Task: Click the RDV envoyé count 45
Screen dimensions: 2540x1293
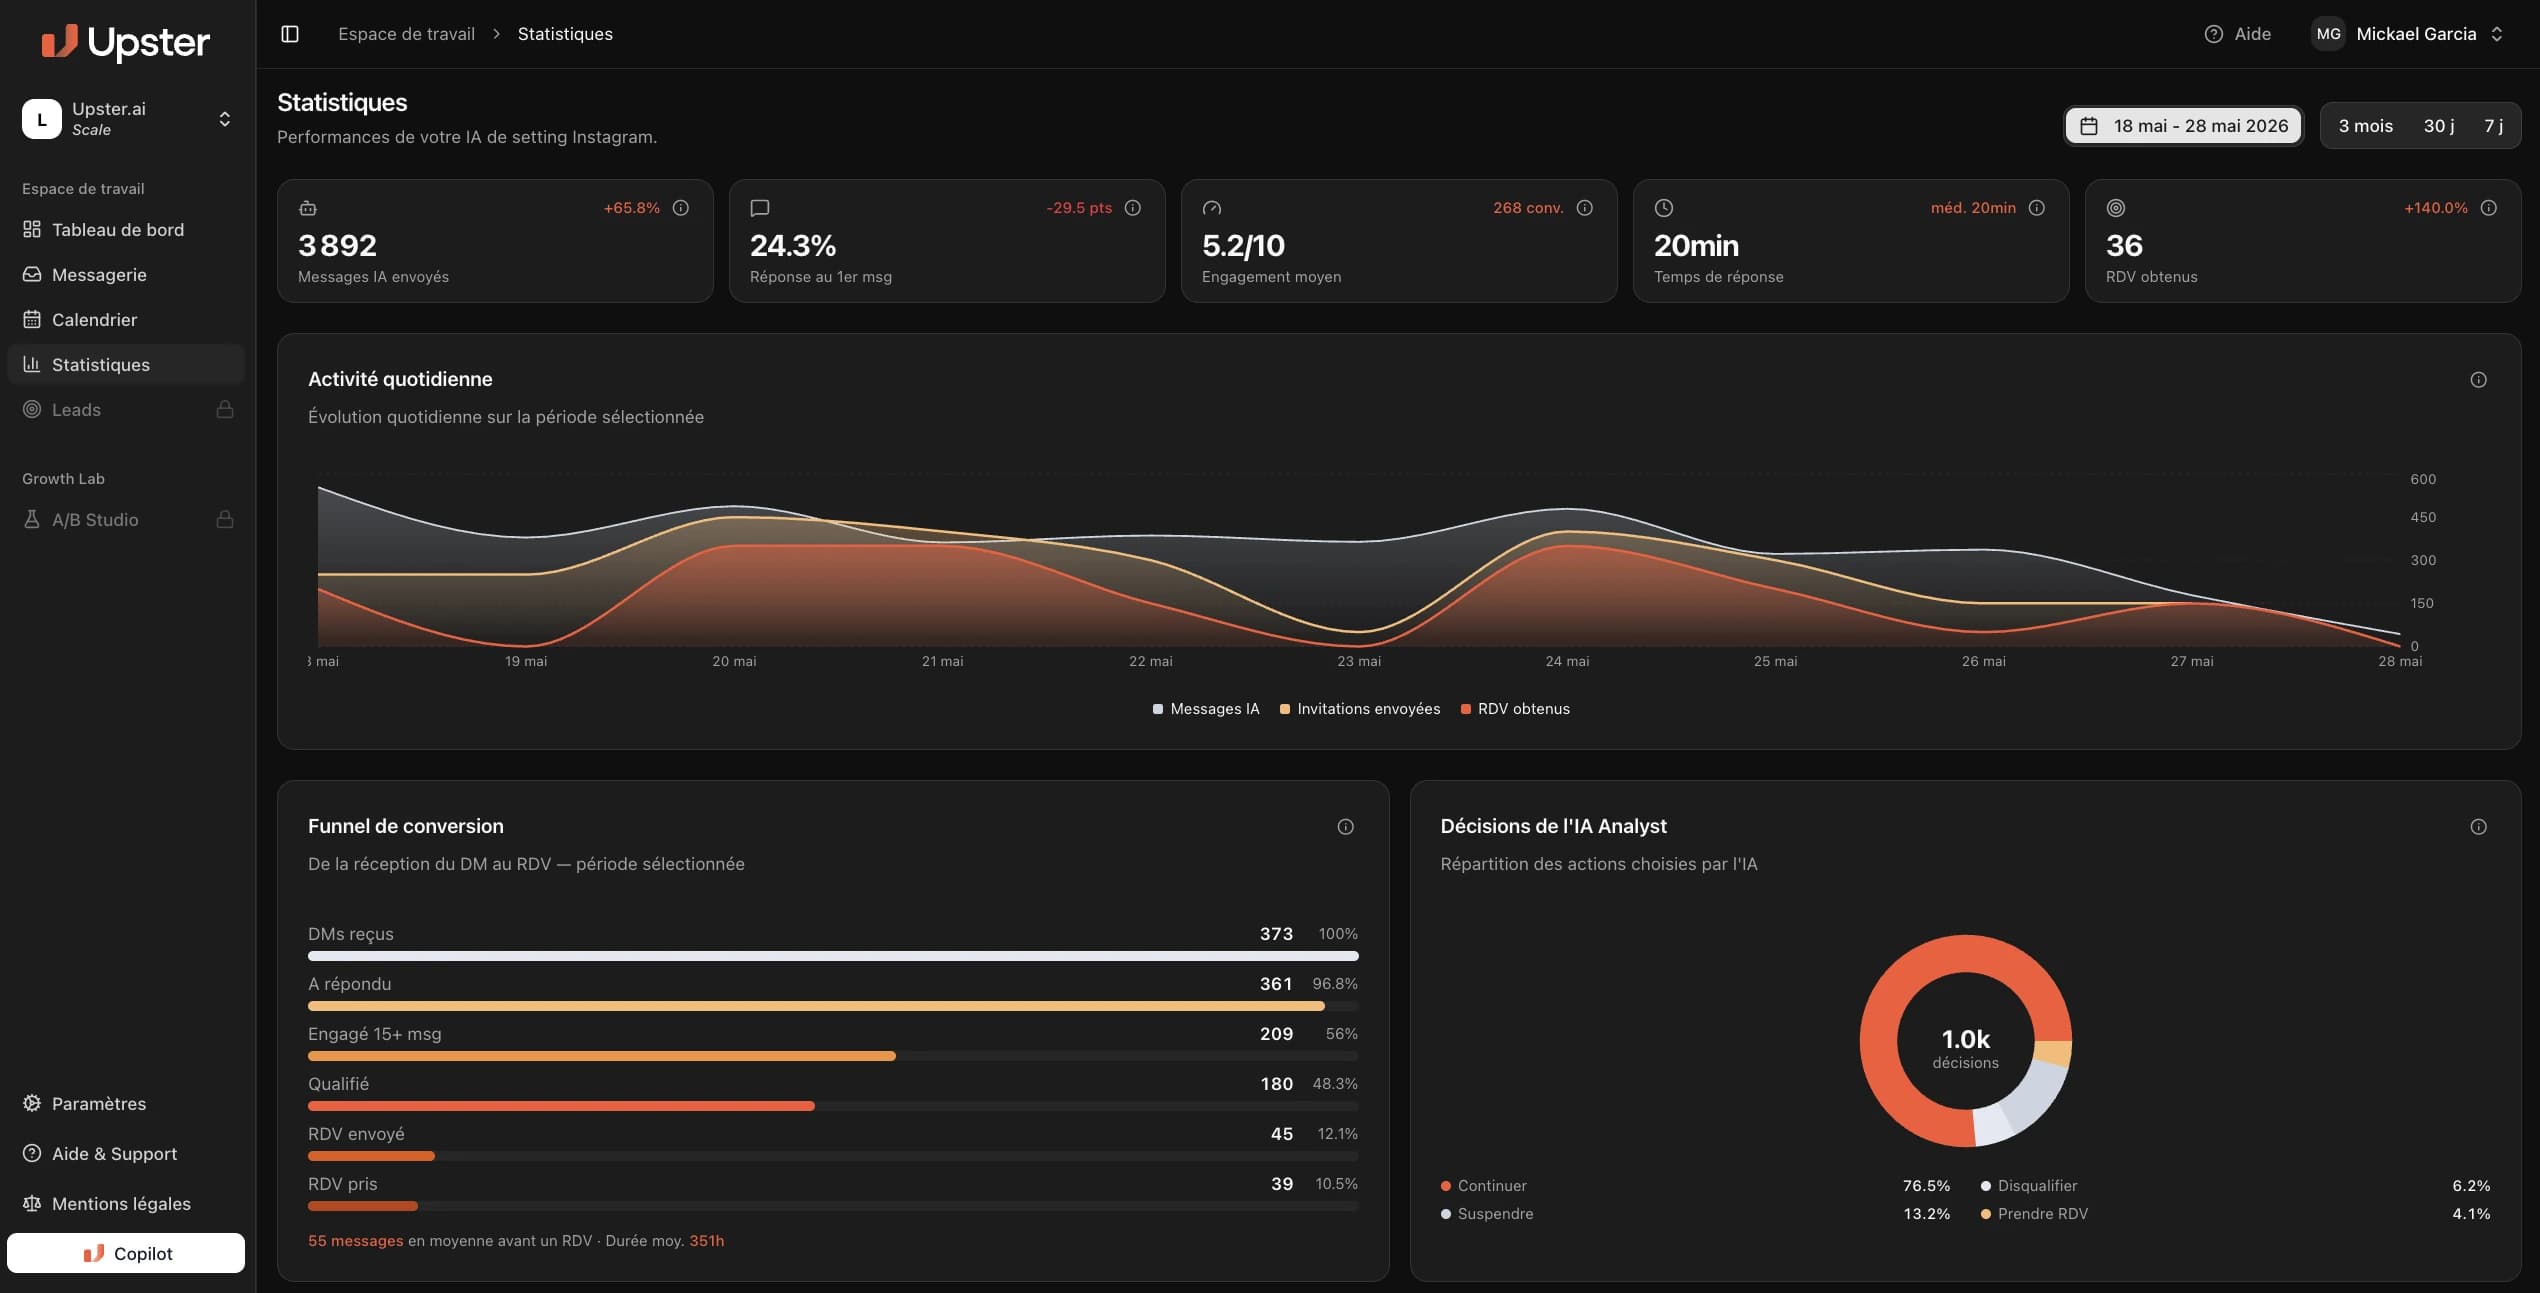Action: 1282,1134
